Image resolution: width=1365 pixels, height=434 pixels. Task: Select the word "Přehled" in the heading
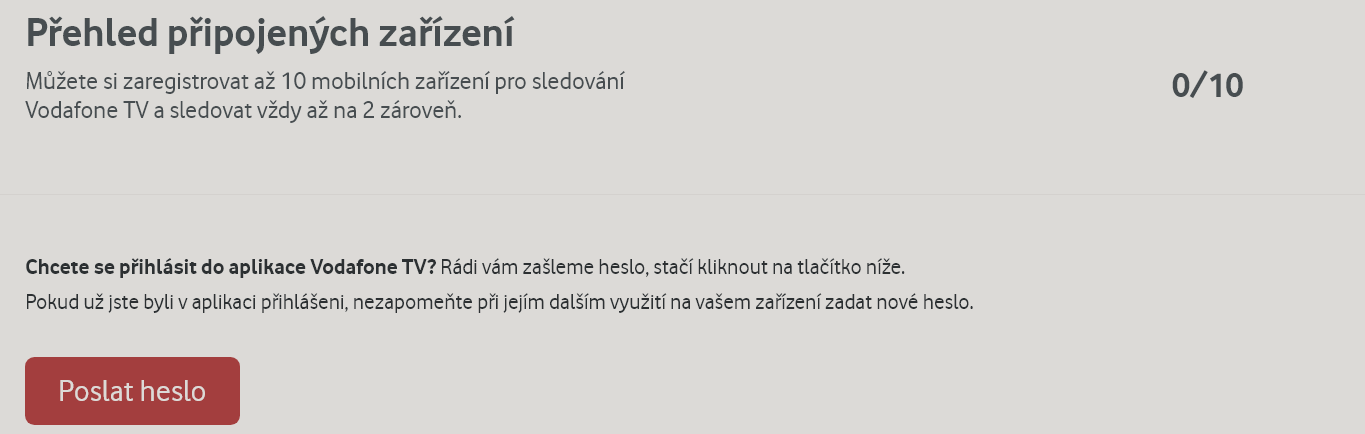[90, 34]
